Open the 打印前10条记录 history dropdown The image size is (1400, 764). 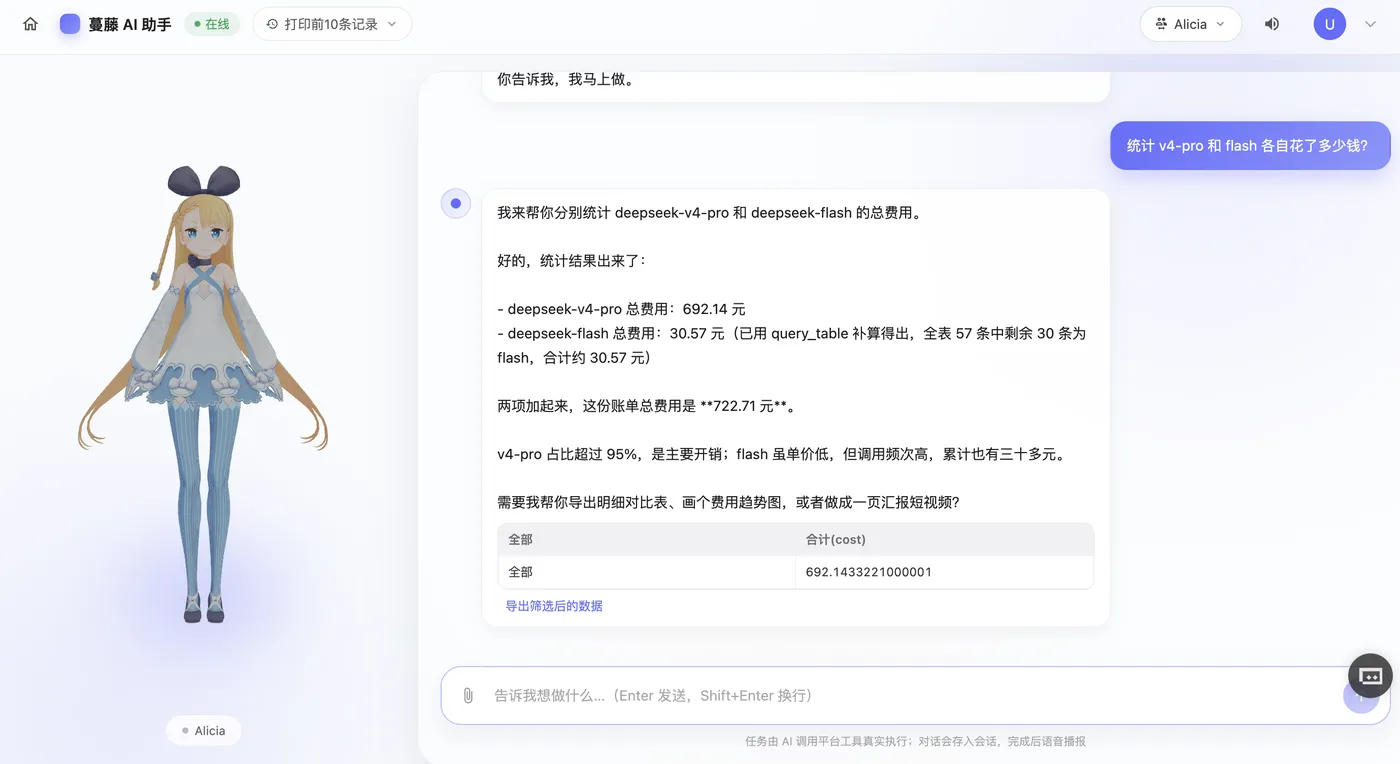[332, 24]
